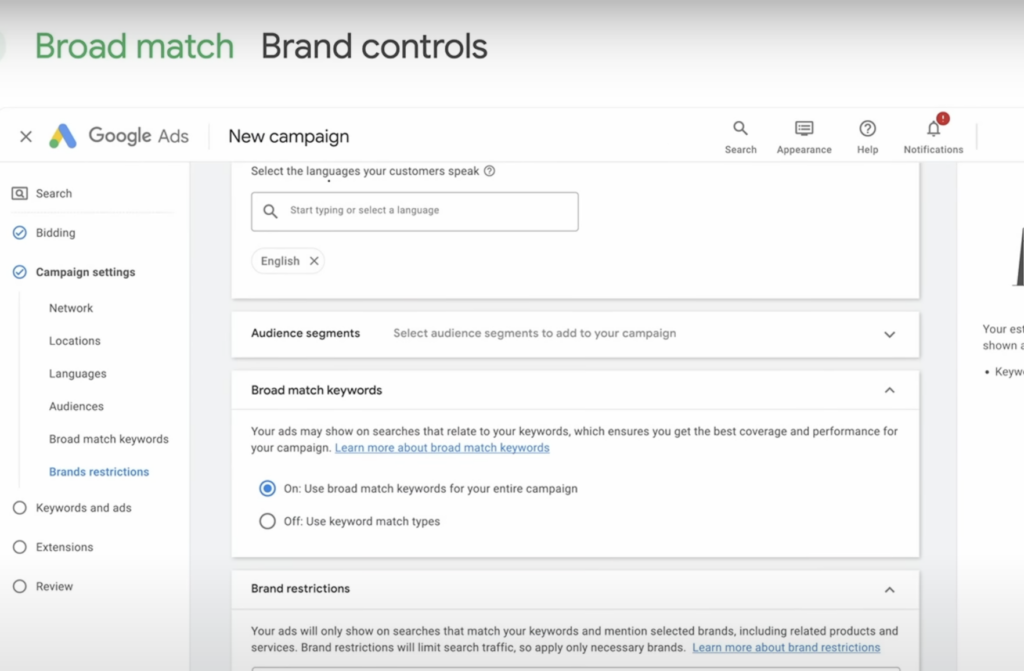Collapse the Brand restrictions section

pos(889,589)
